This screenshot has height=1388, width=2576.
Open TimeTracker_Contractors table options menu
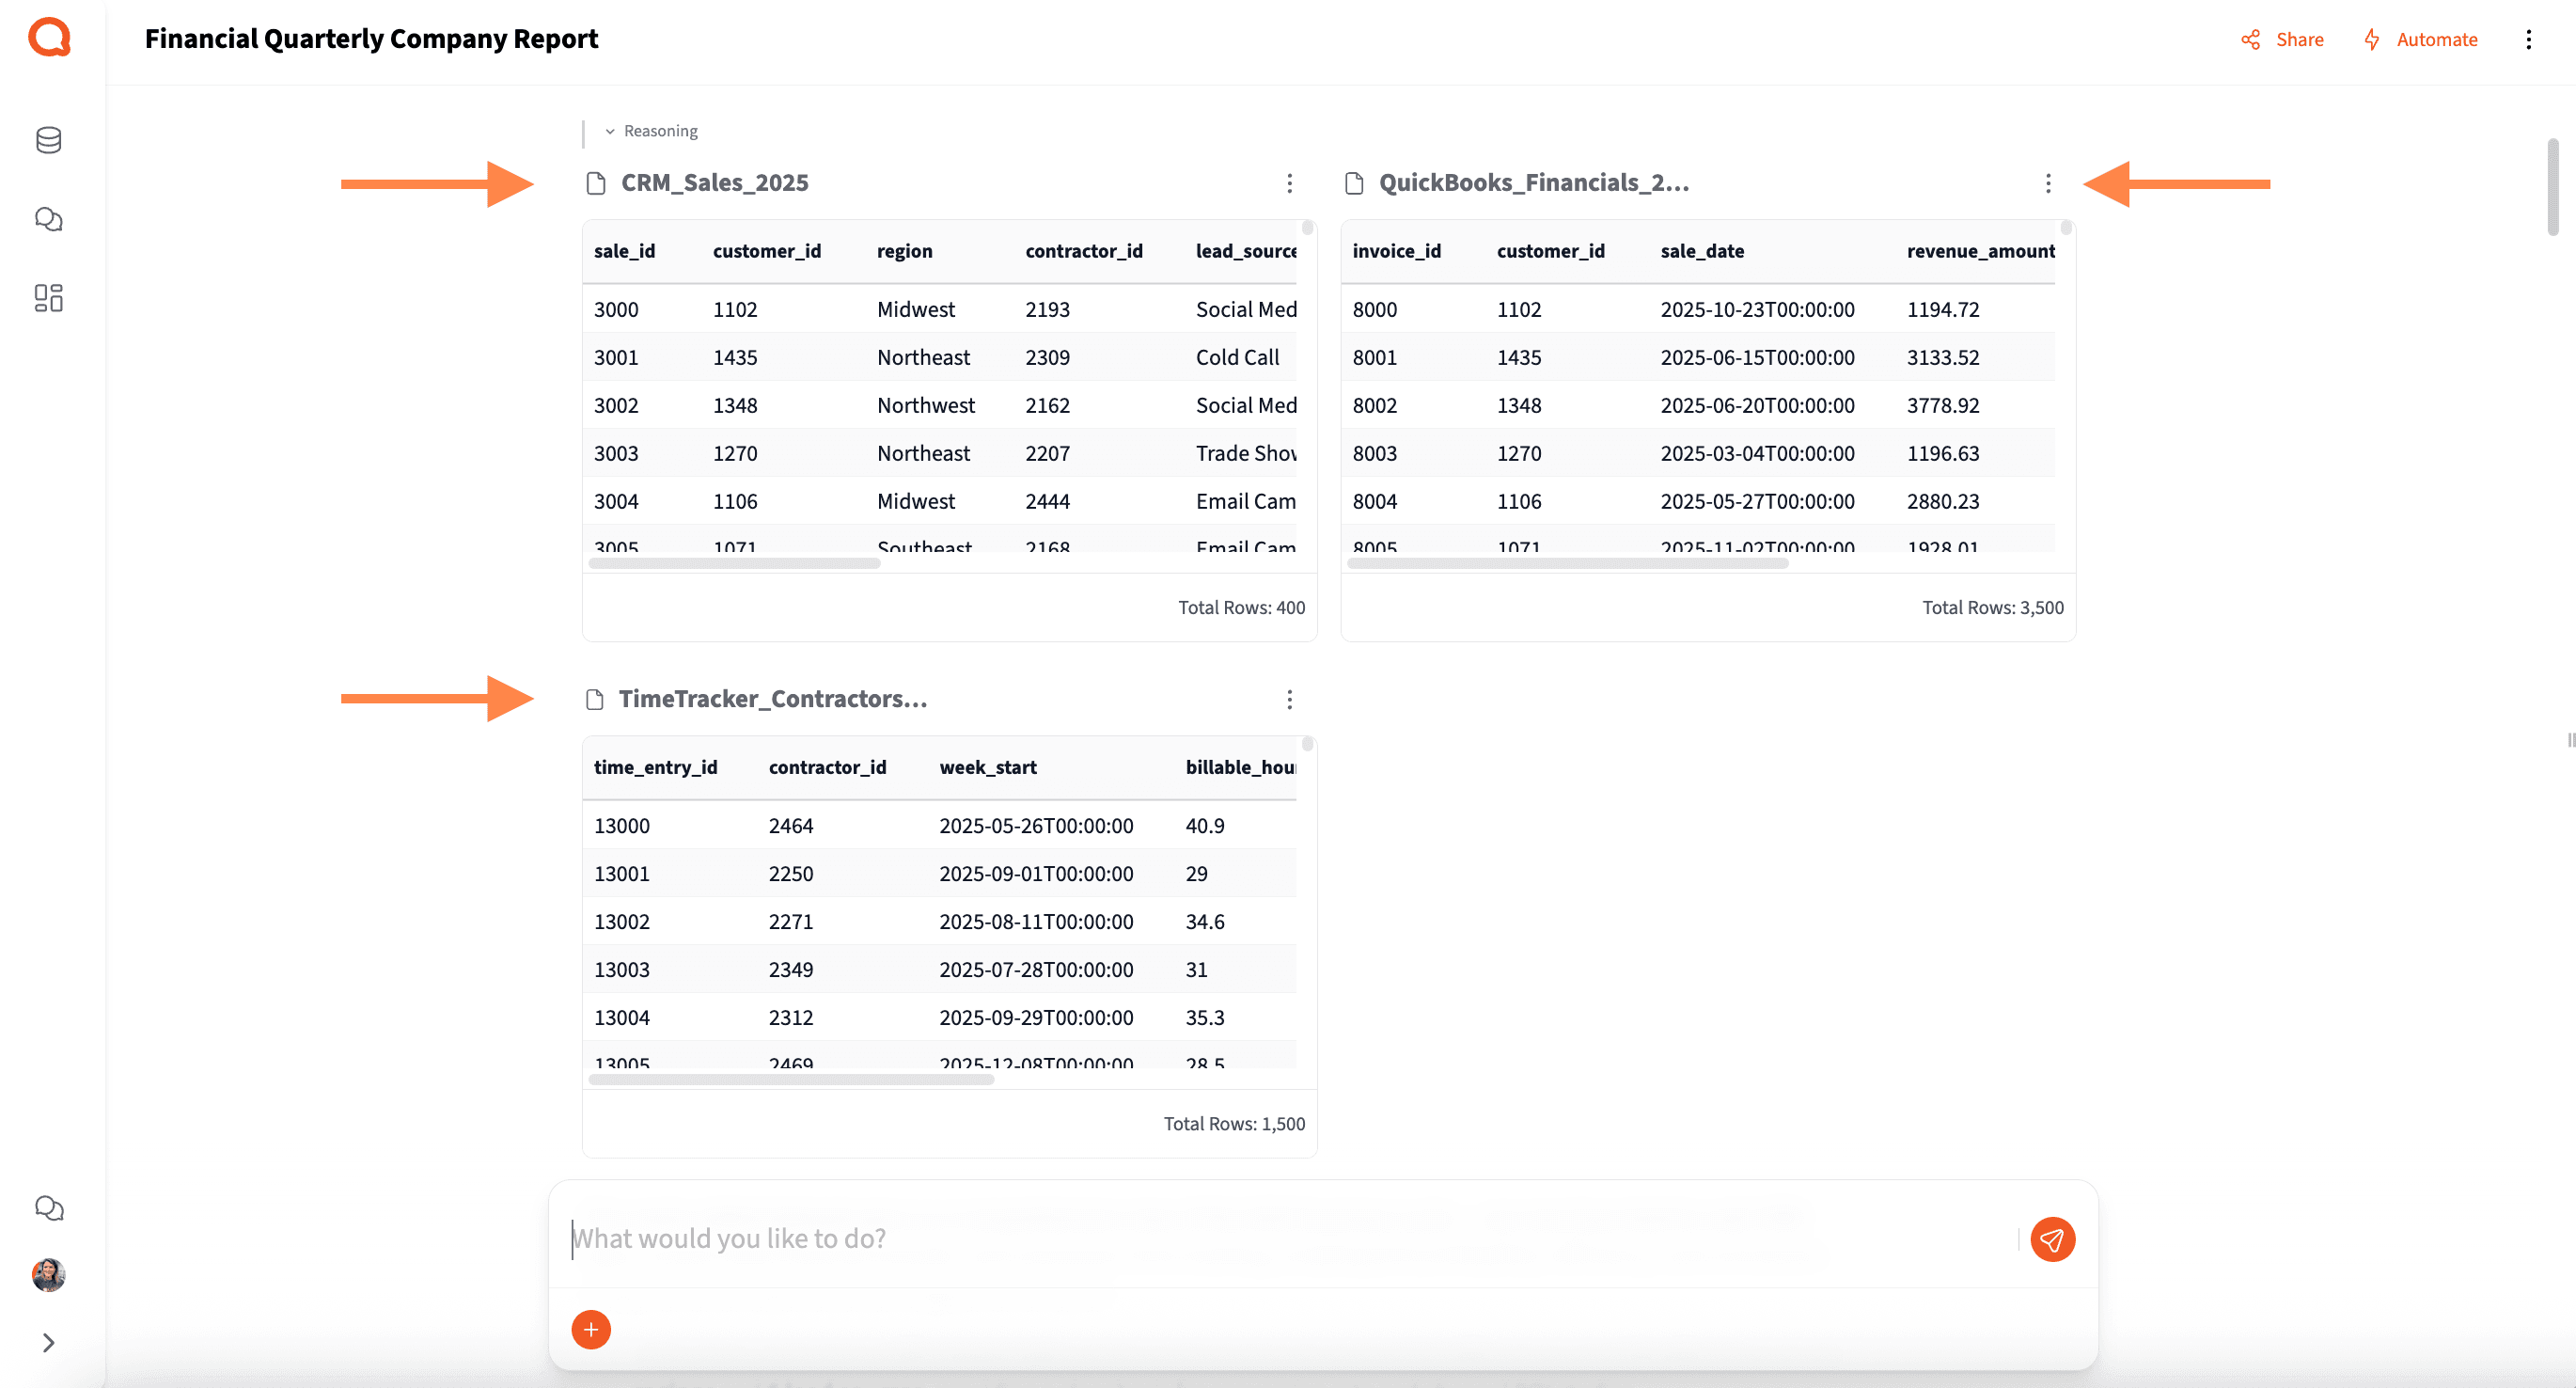1289,699
